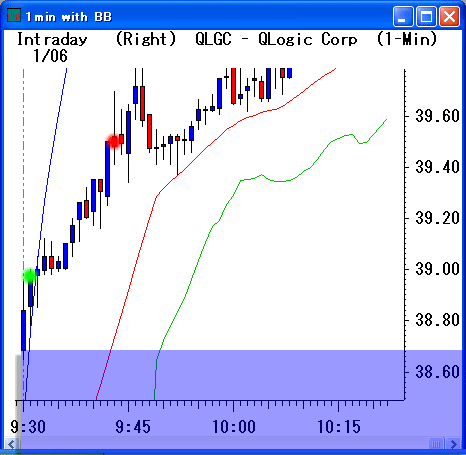
Task: Click the red exit marker dot
Action: [114, 141]
